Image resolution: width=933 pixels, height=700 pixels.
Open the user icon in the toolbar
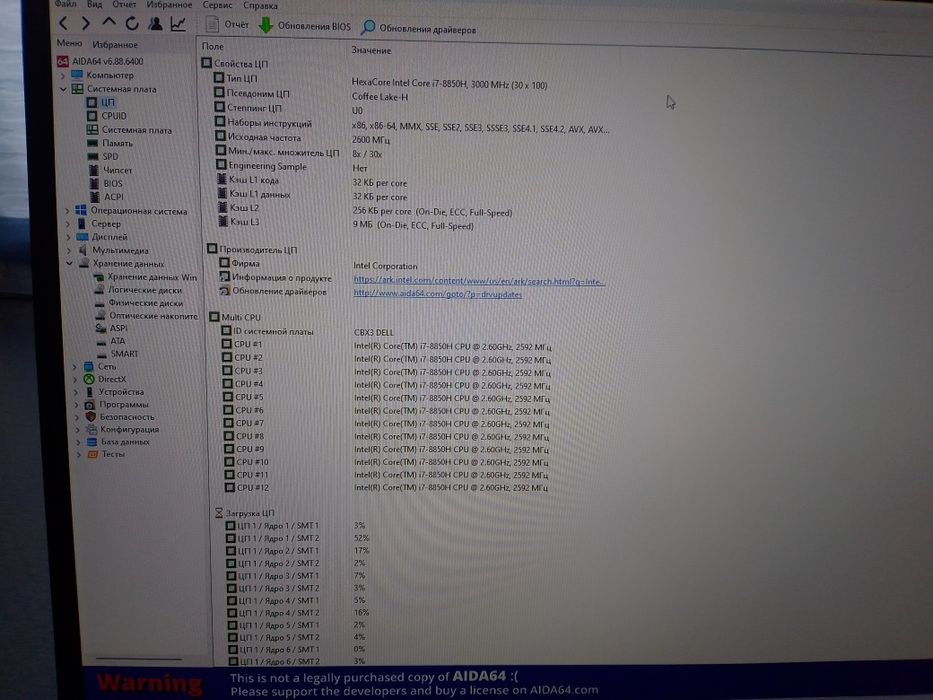(155, 23)
